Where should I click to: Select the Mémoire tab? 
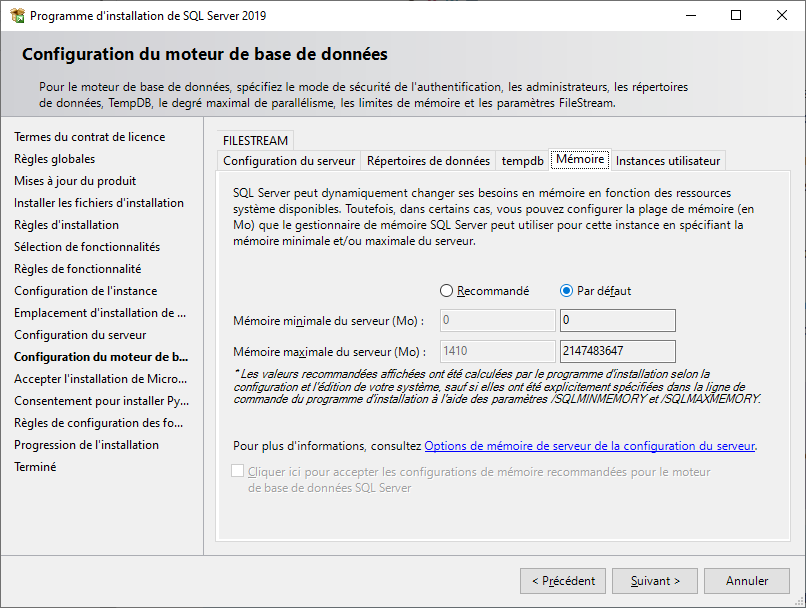[580, 159]
